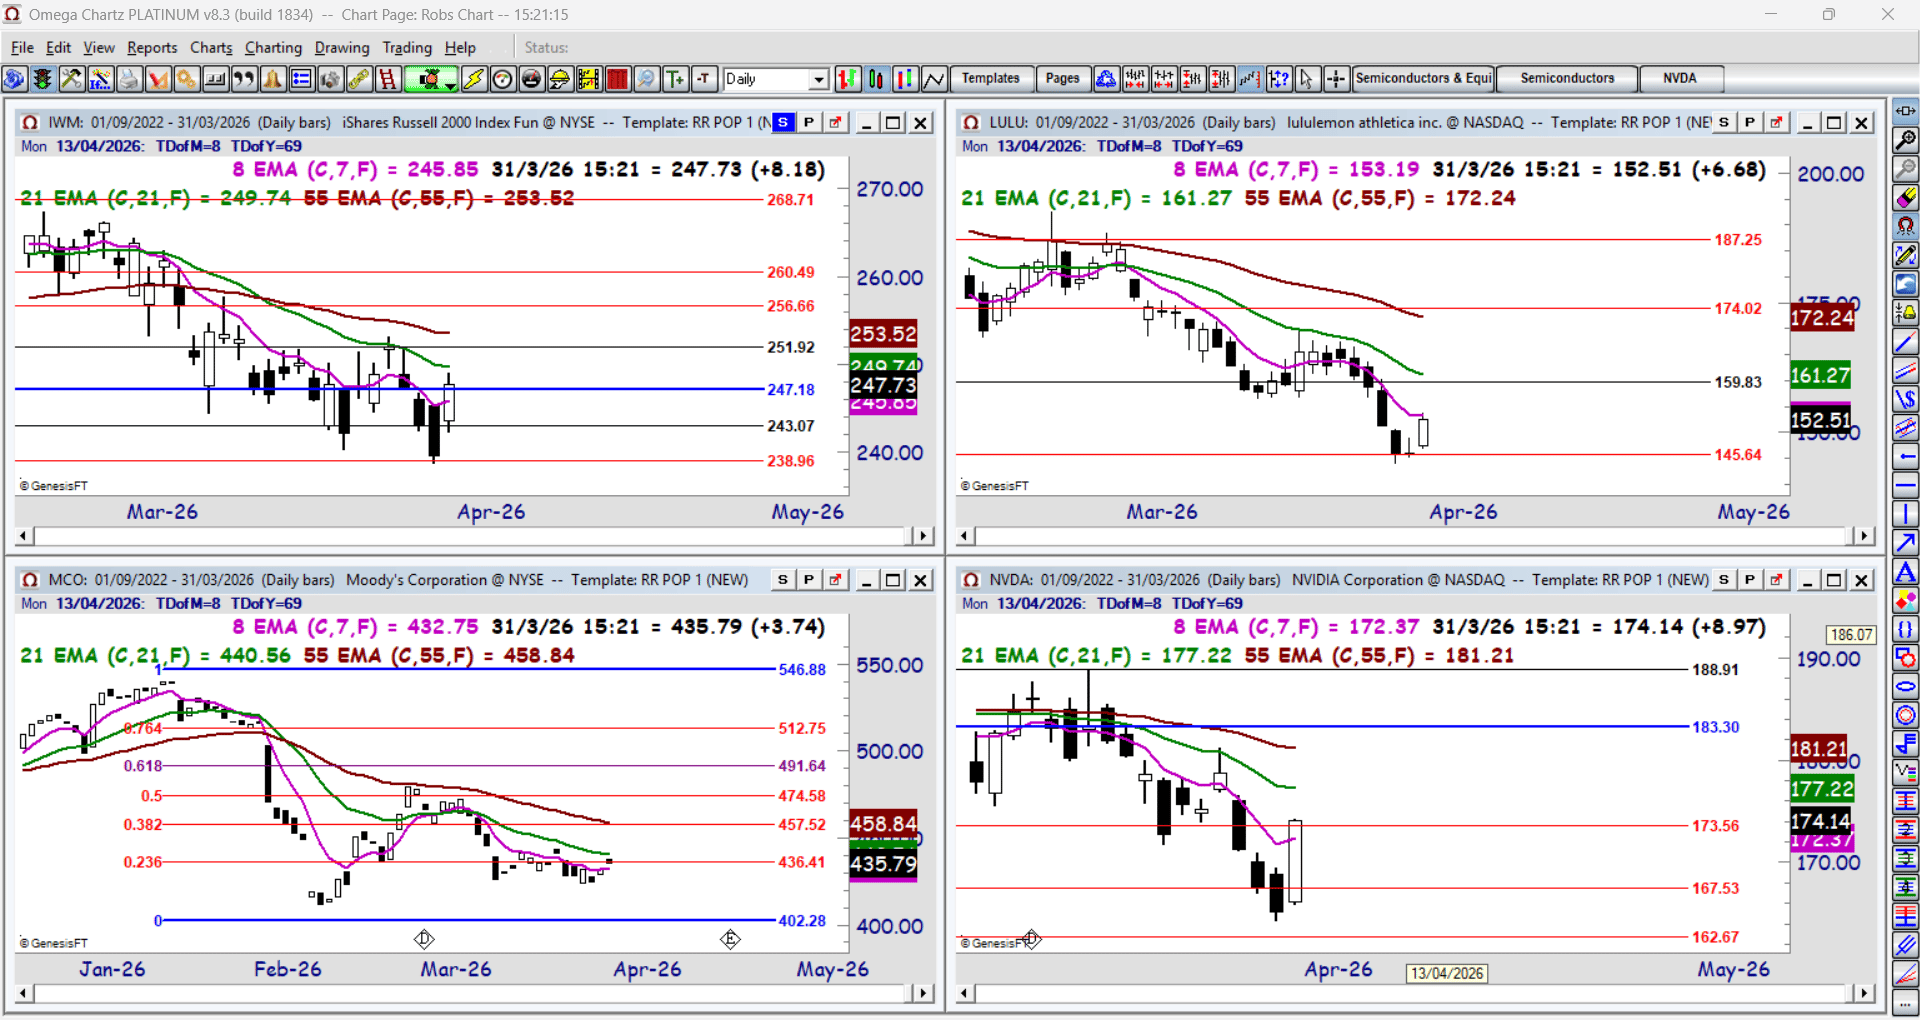Image resolution: width=1920 pixels, height=1020 pixels.
Task: Click the magnifier icon in the top toolbar
Action: 647,79
